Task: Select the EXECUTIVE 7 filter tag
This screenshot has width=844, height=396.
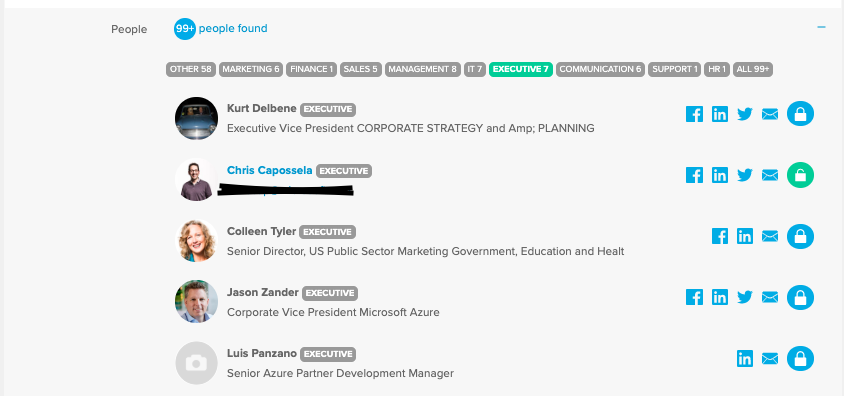Action: 521,69
